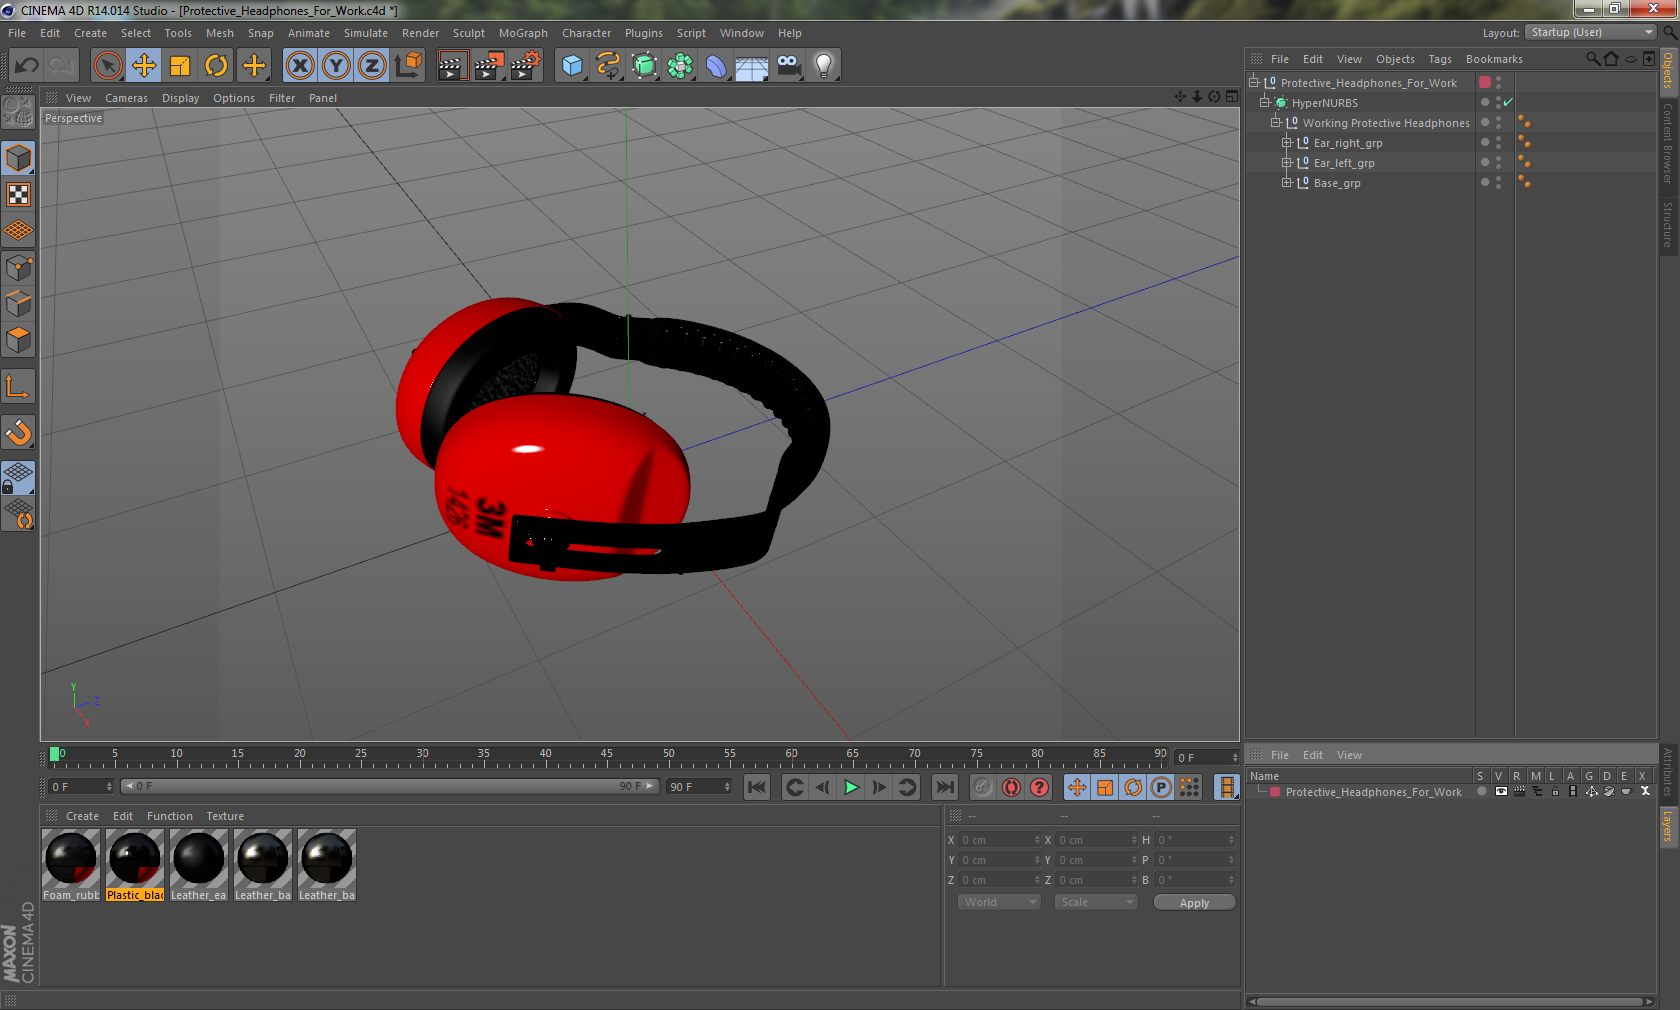1680x1010 pixels.
Task: Open the deformer objects palette
Action: [x=716, y=66]
